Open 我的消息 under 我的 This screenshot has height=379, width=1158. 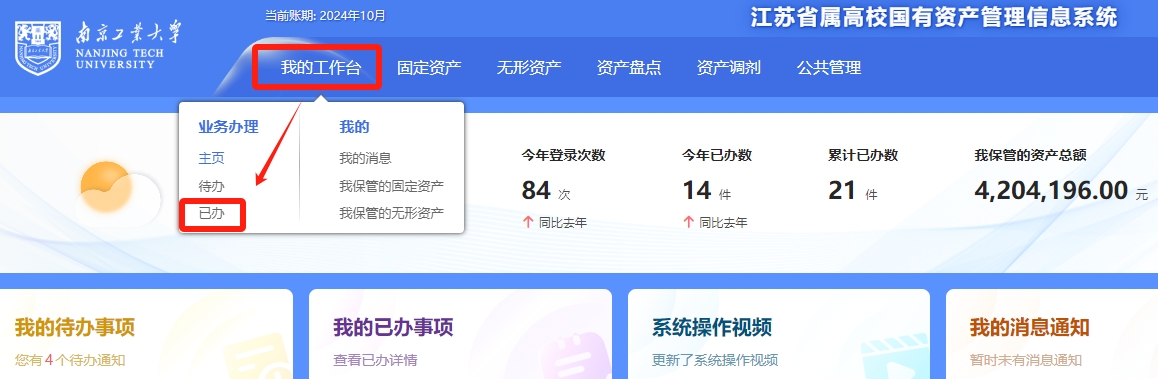[x=365, y=158]
